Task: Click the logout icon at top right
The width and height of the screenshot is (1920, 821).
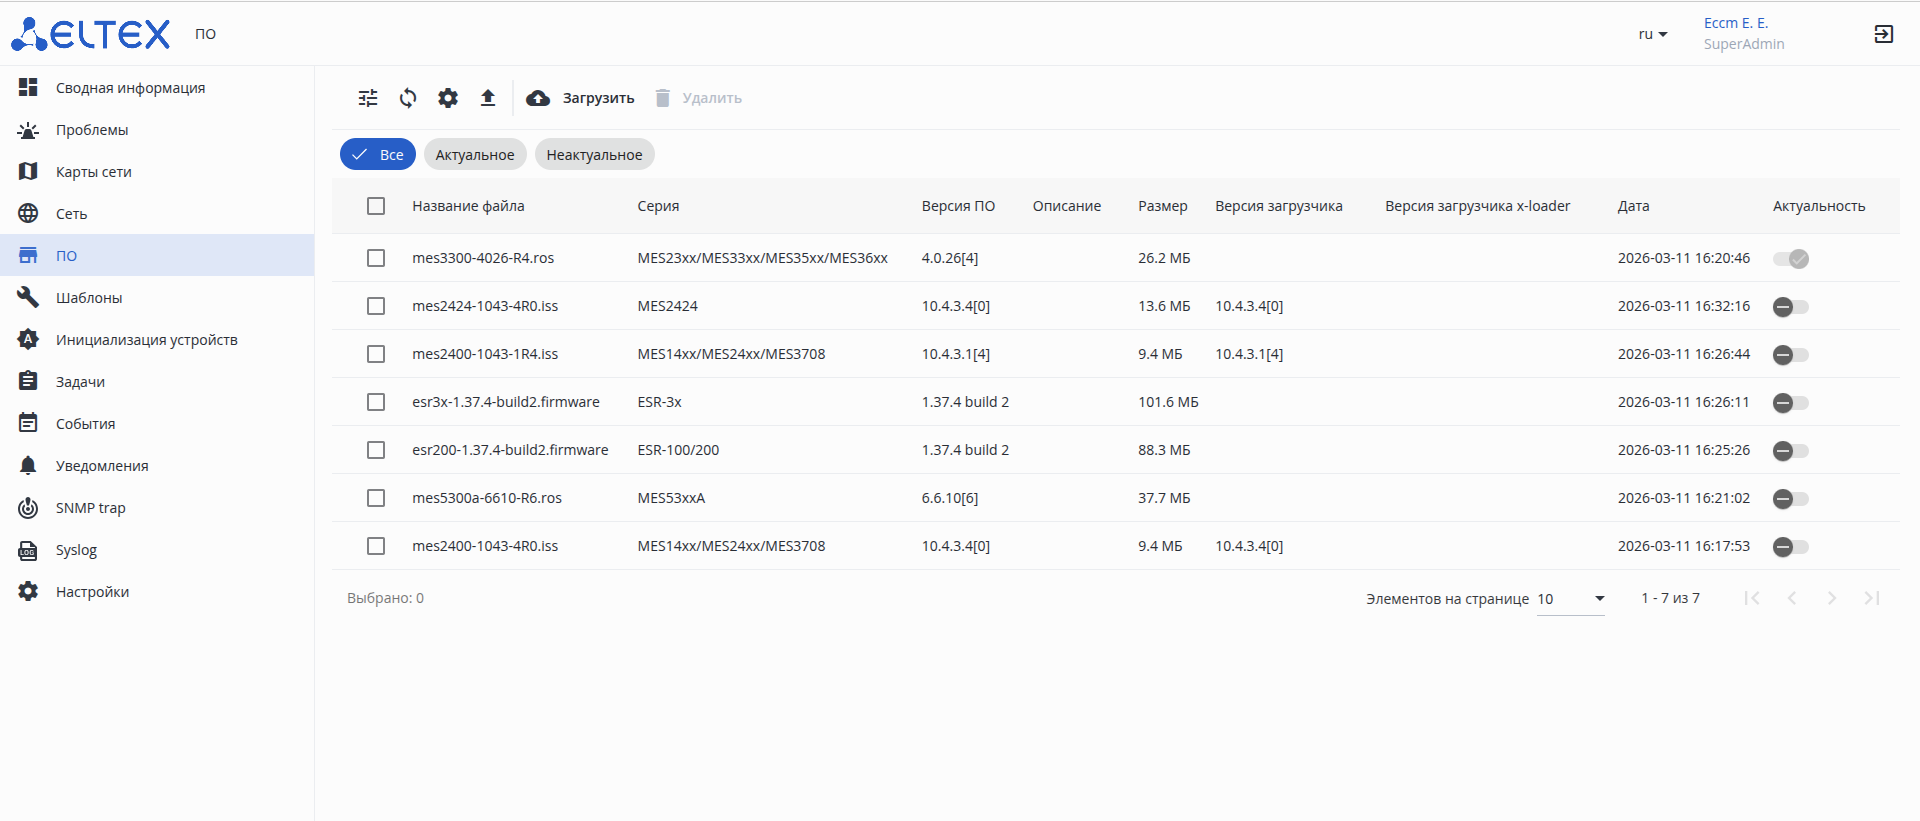Action: pyautogui.click(x=1883, y=34)
